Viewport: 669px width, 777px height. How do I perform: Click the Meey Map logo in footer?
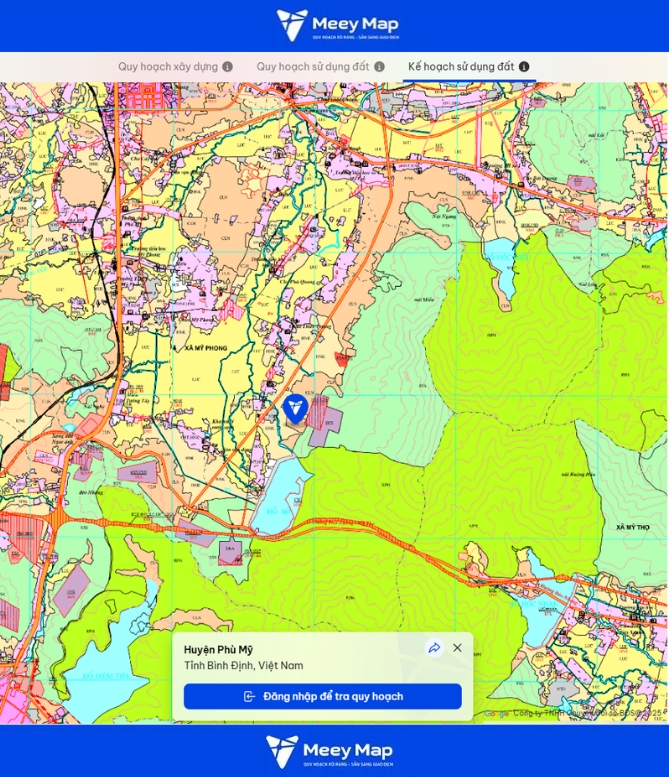[334, 751]
